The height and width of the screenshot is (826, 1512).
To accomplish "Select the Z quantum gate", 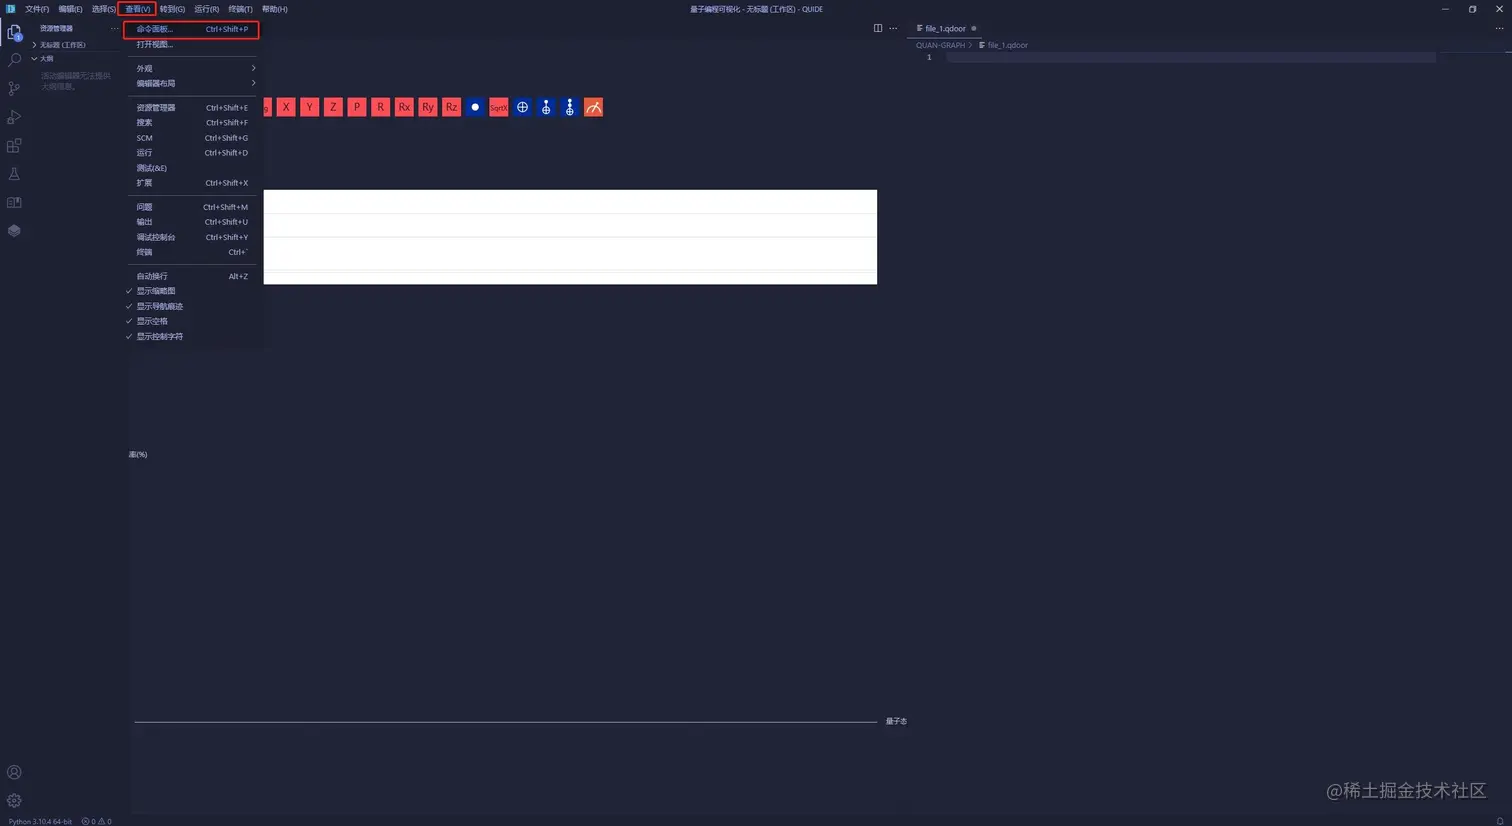I will tap(333, 107).
